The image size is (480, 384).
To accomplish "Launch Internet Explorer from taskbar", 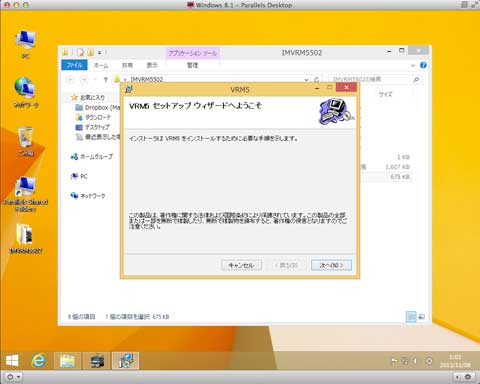I will [x=39, y=361].
